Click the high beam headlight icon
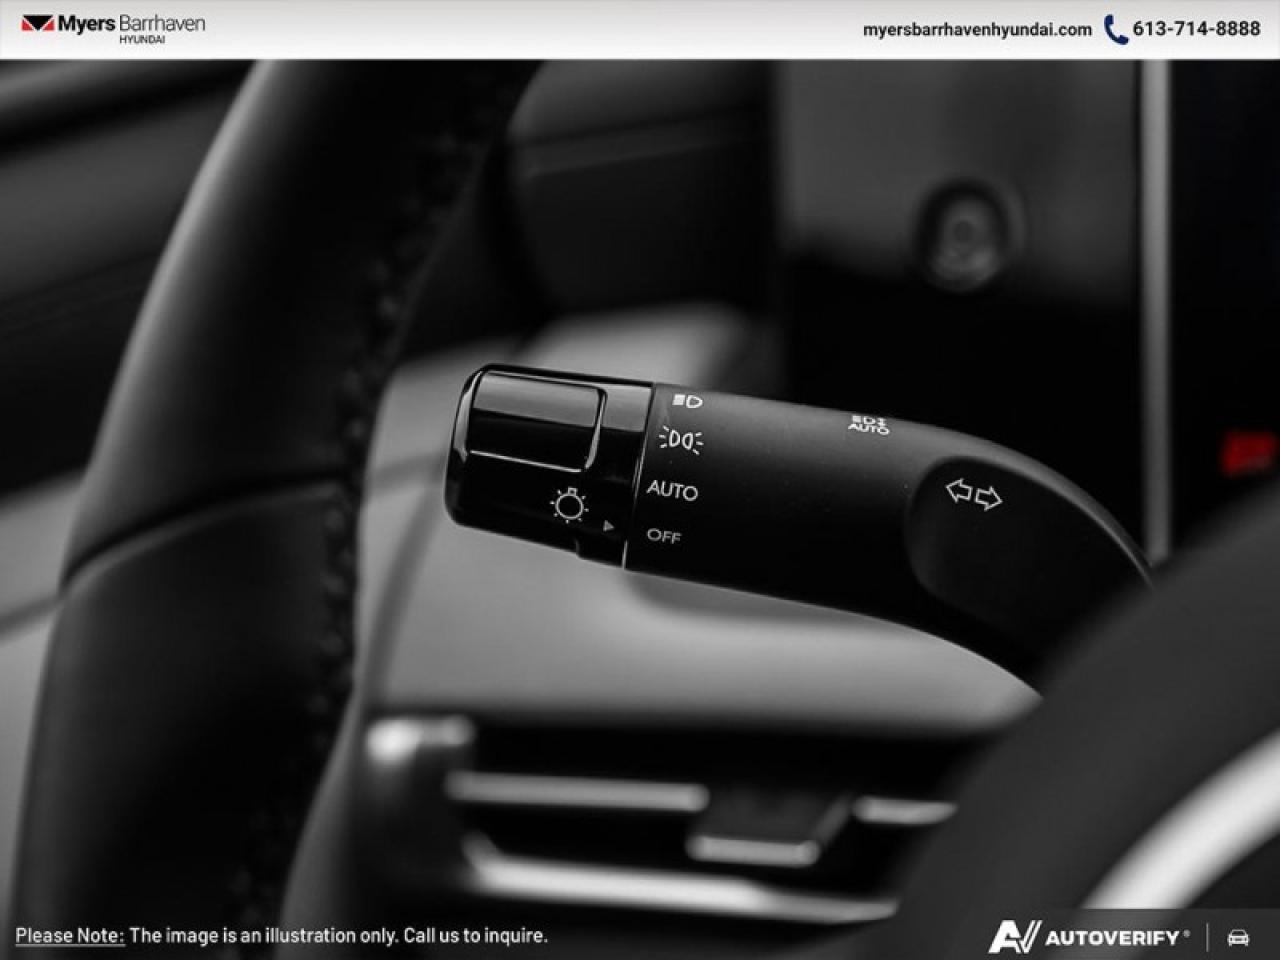The image size is (1280, 960). [x=688, y=400]
